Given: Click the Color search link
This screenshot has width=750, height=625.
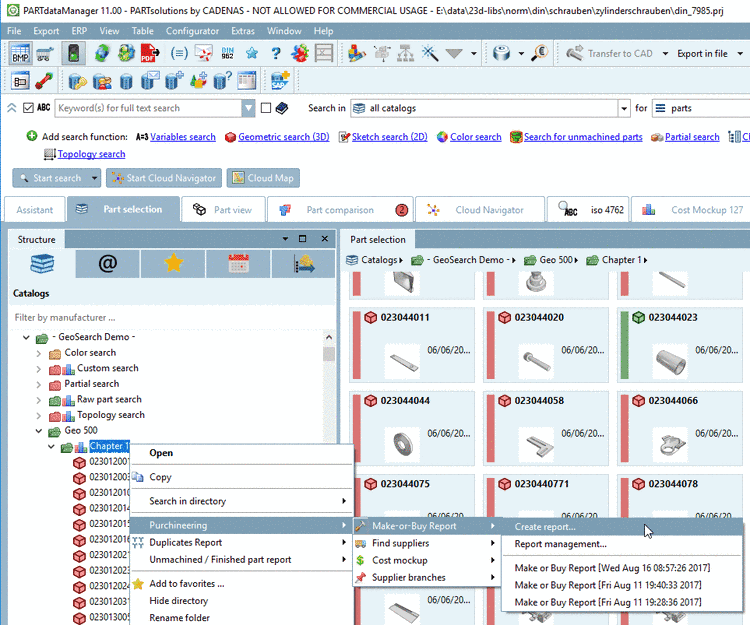Looking at the screenshot, I should pyautogui.click(x=475, y=137).
